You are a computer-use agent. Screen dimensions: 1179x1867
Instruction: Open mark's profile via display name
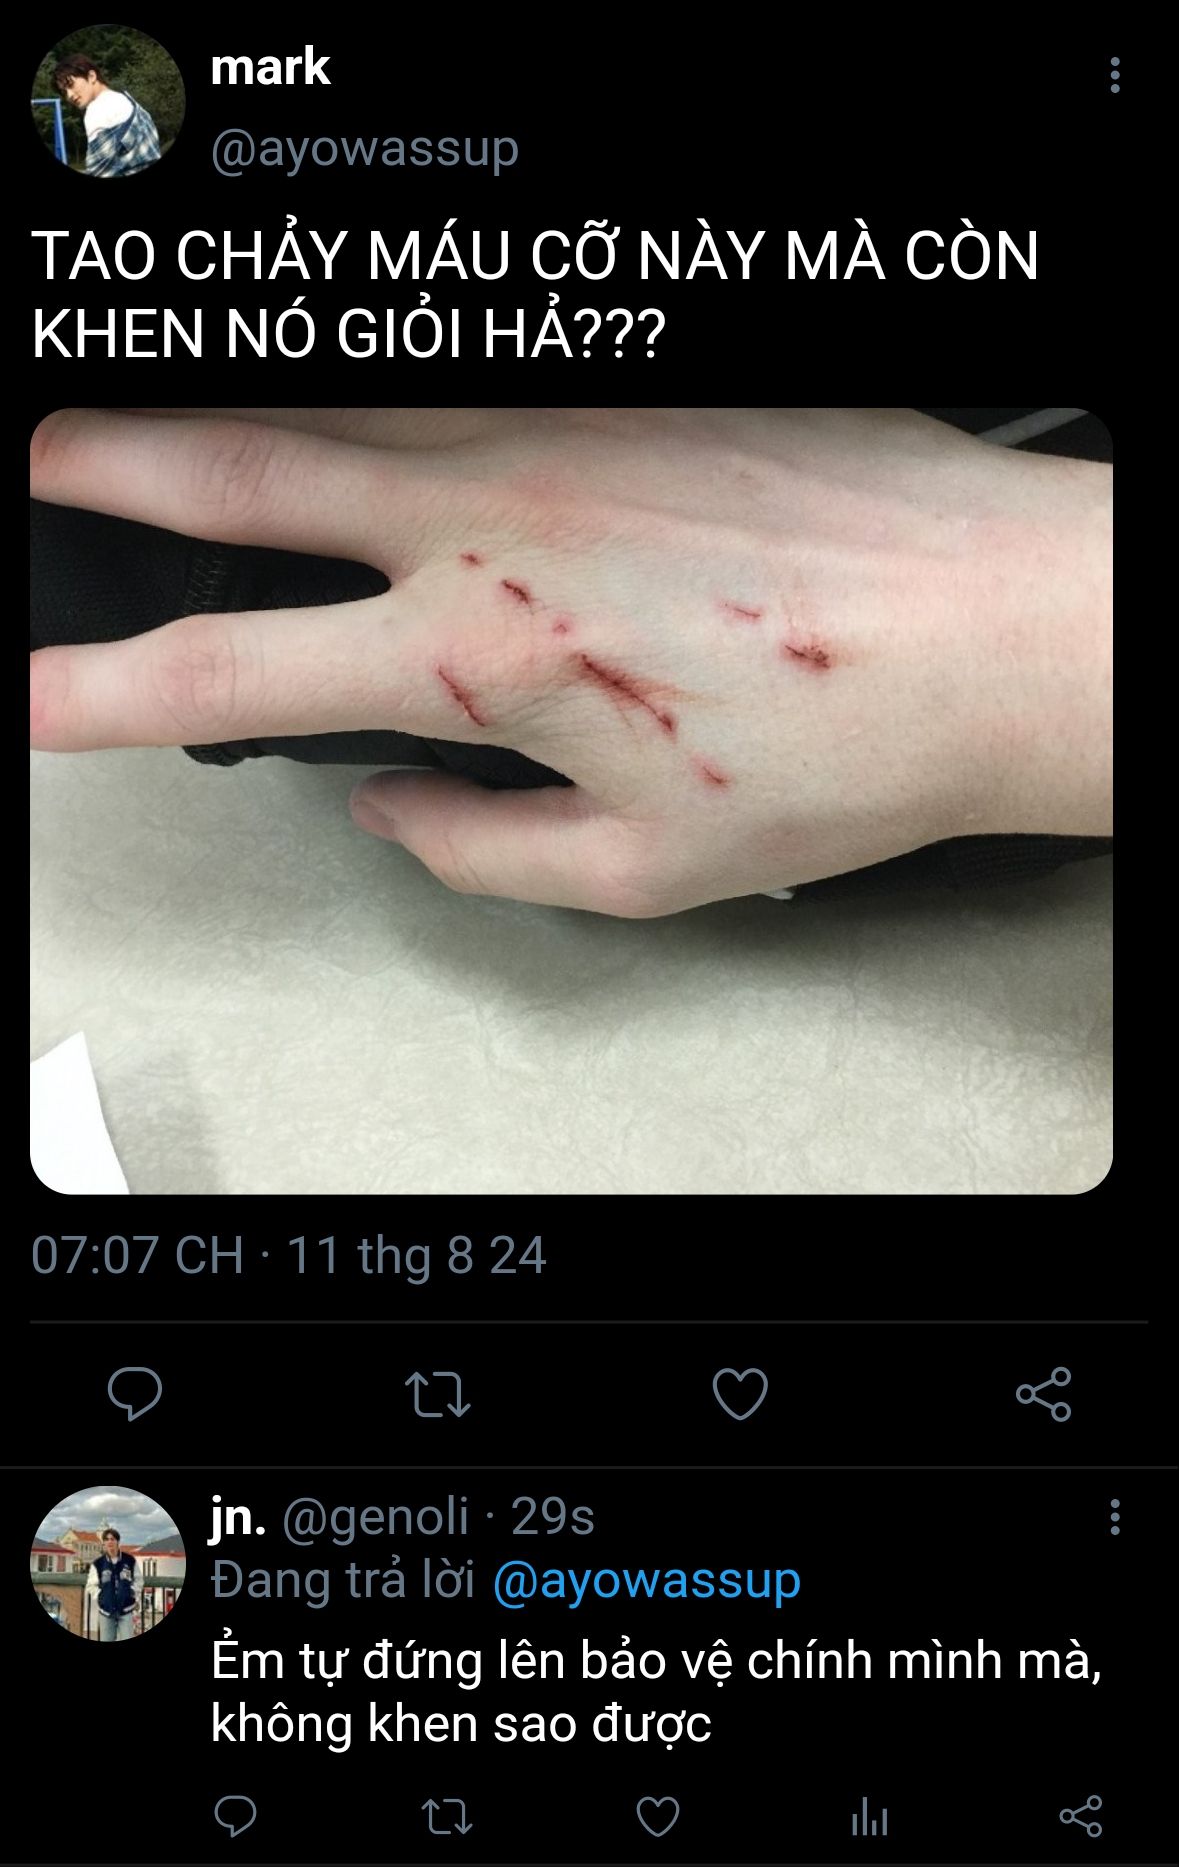click(x=270, y=68)
